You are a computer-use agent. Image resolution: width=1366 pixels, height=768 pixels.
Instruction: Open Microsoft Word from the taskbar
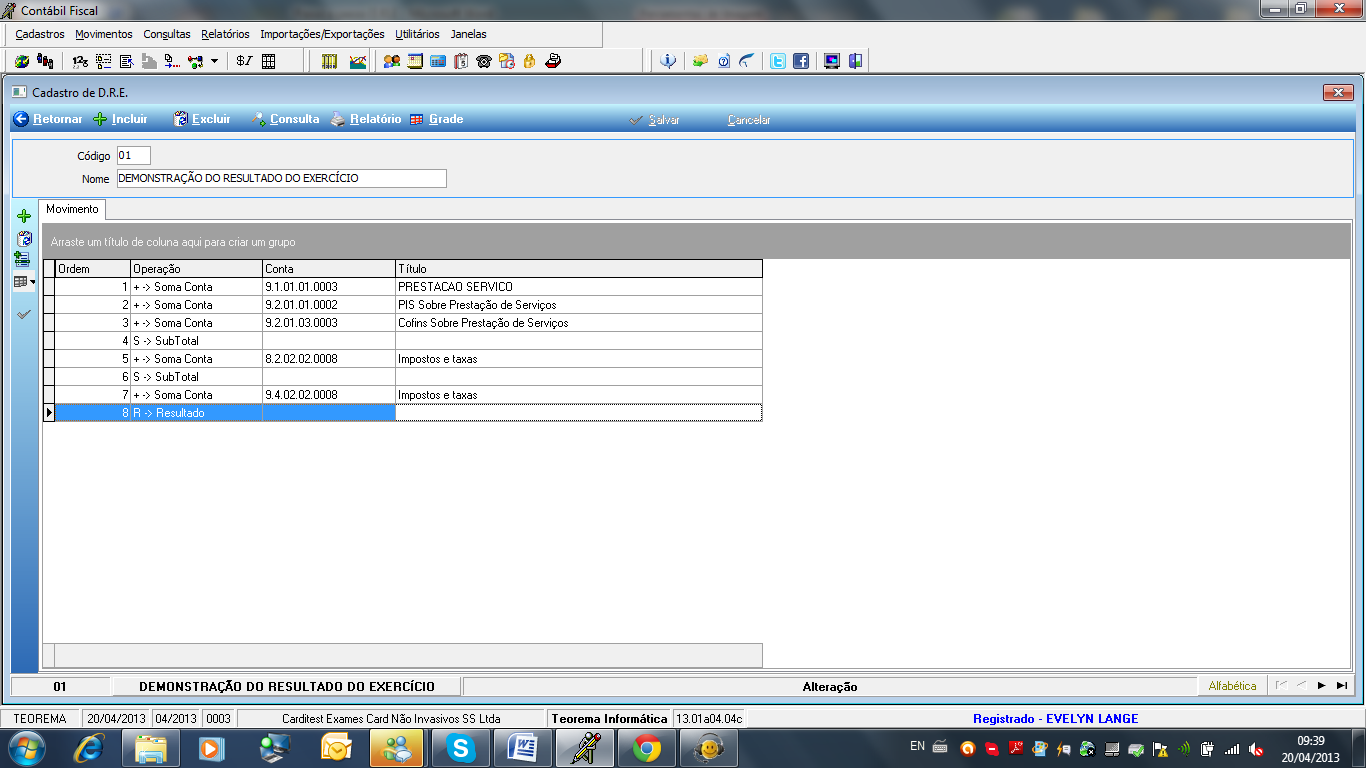(x=523, y=747)
